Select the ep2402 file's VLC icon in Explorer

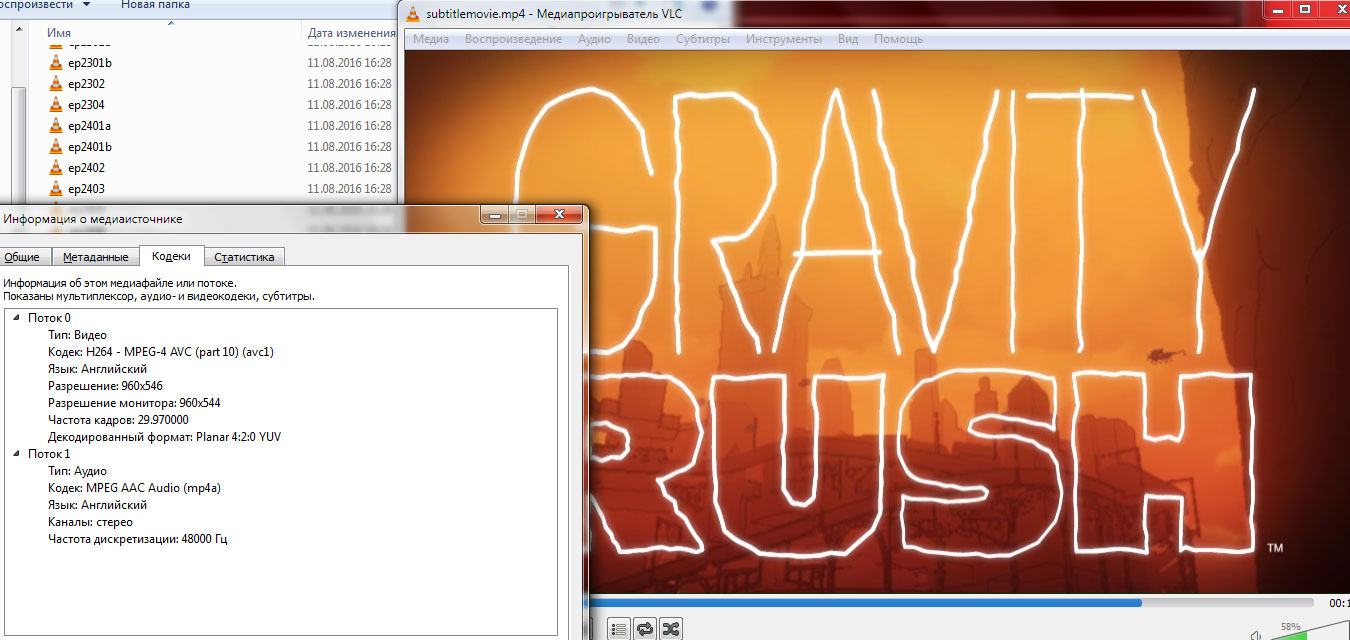56,168
